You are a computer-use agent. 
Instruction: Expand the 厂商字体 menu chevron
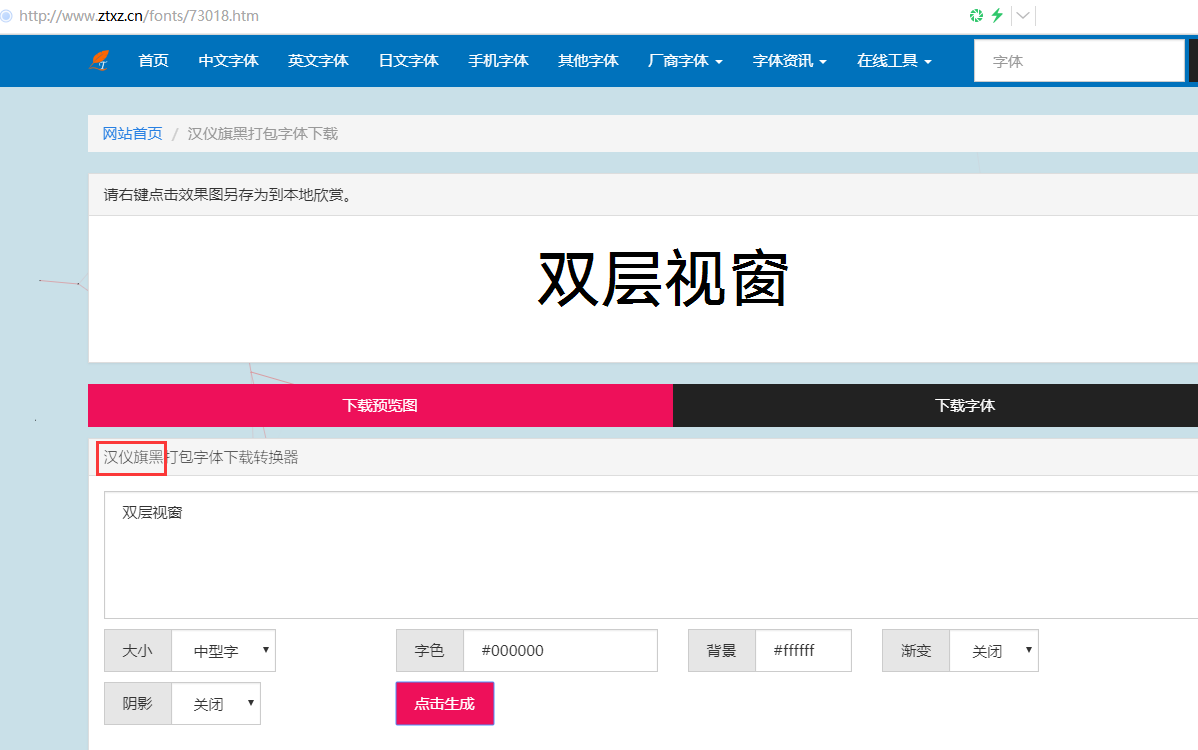[721, 60]
